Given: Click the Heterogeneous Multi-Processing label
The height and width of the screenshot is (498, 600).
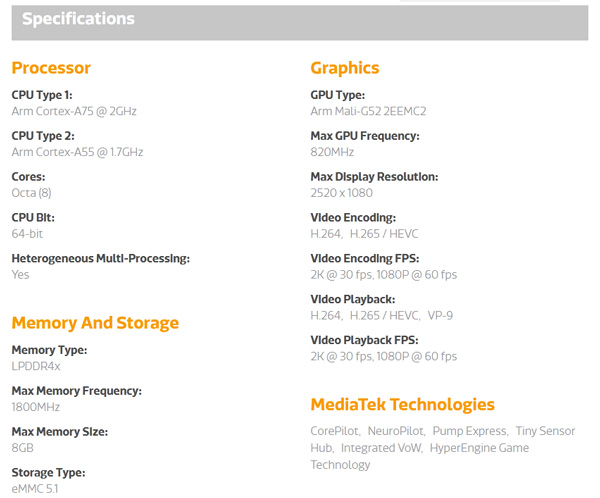Looking at the screenshot, I should [x=101, y=259].
